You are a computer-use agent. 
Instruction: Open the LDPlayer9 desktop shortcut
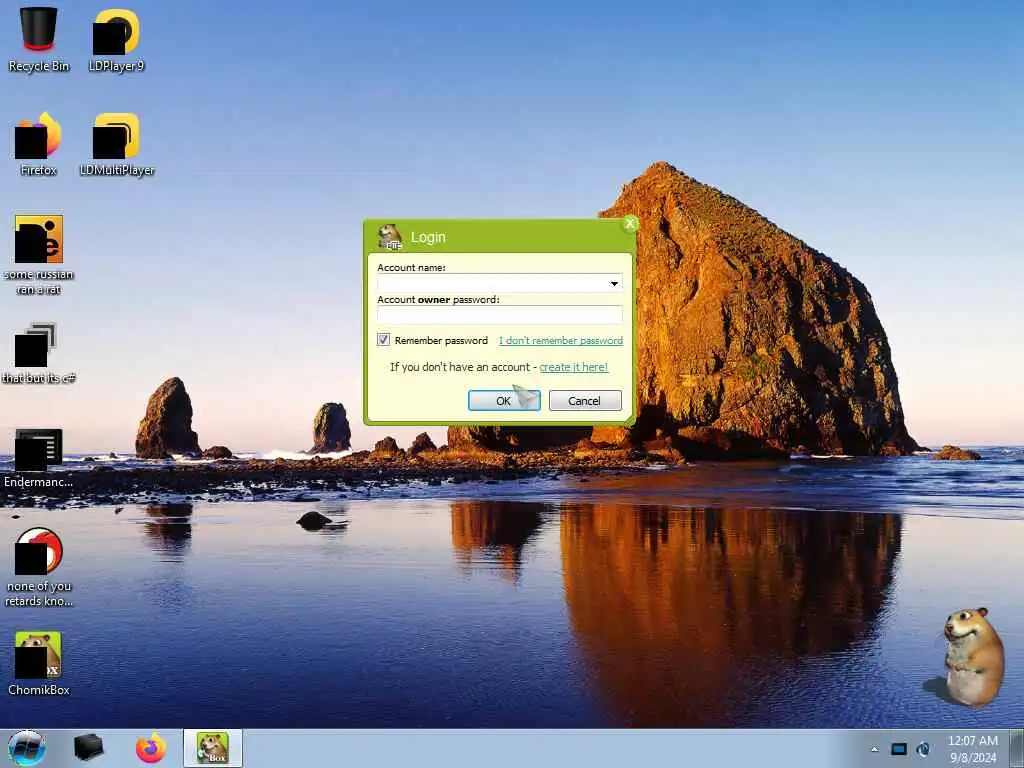pyautogui.click(x=116, y=39)
